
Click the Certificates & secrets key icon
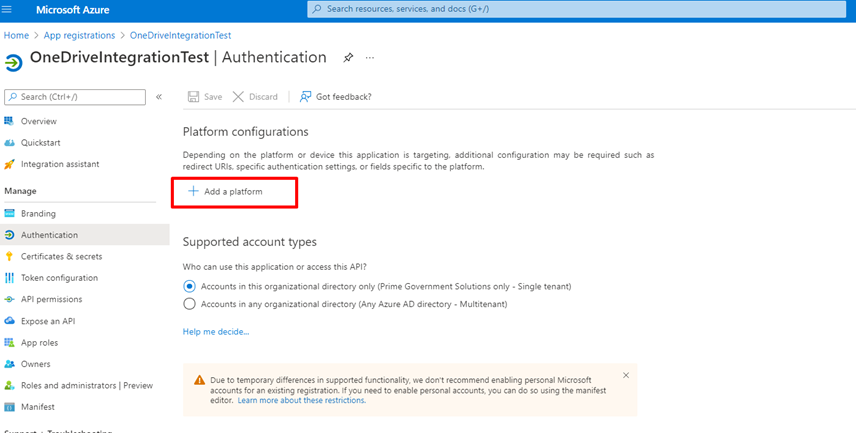[x=9, y=256]
